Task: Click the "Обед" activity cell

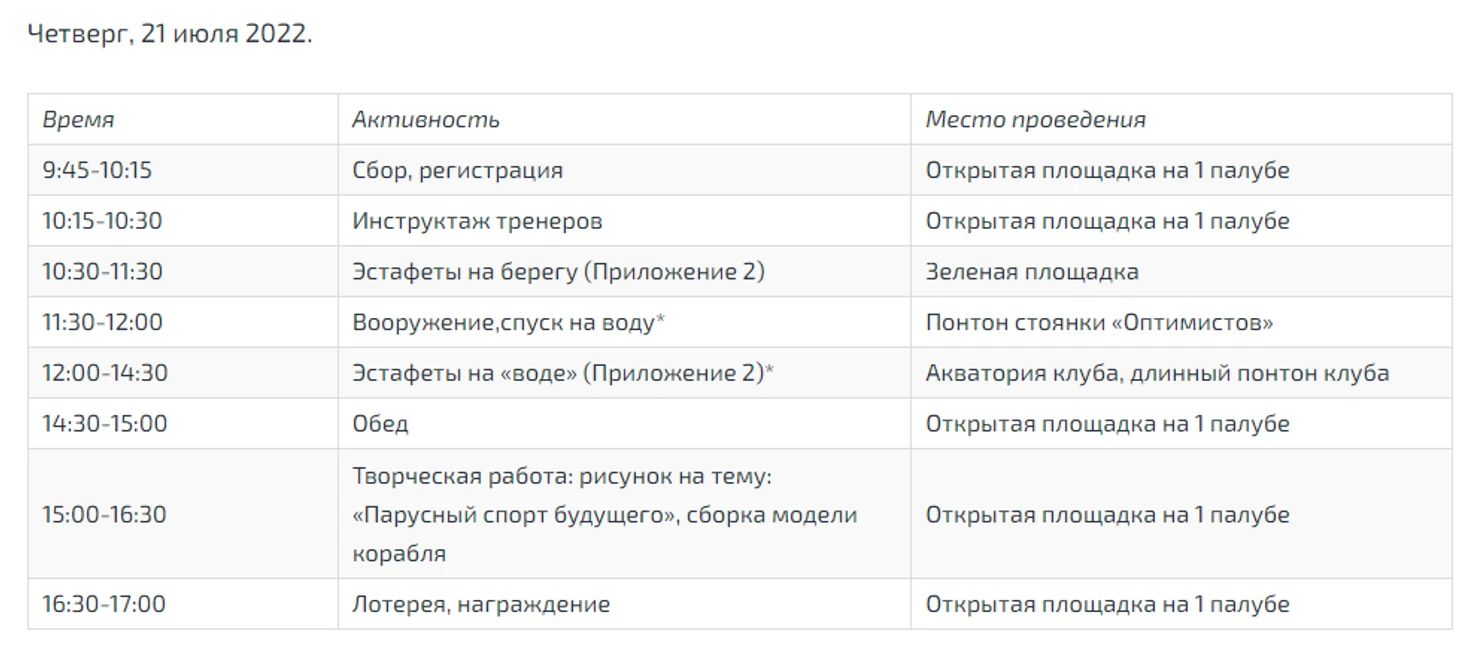Action: 380,424
